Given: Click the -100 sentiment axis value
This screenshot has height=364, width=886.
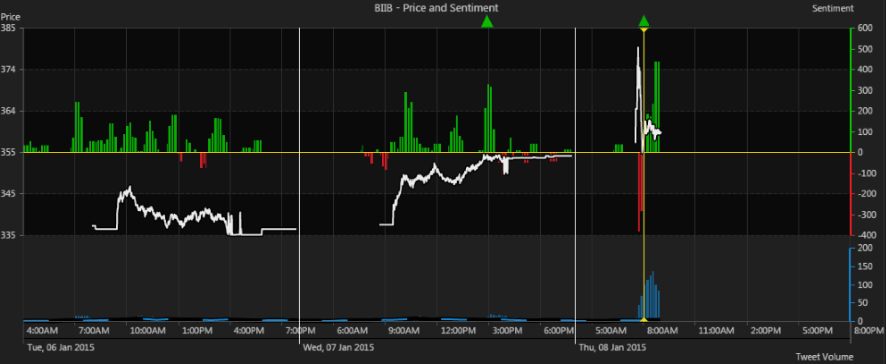Looking at the screenshot, I should coord(866,173).
